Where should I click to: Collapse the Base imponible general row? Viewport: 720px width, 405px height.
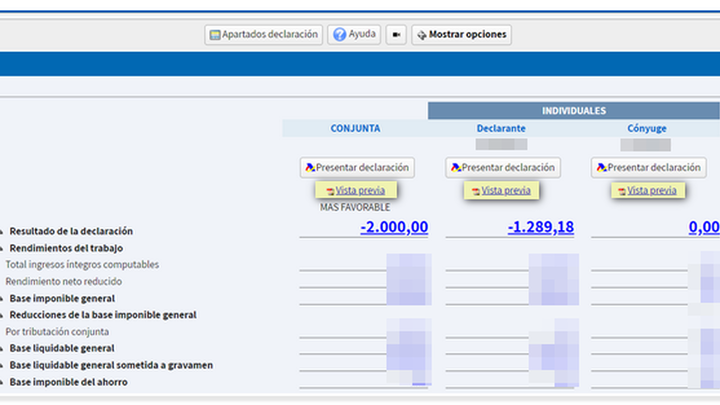point(2,299)
